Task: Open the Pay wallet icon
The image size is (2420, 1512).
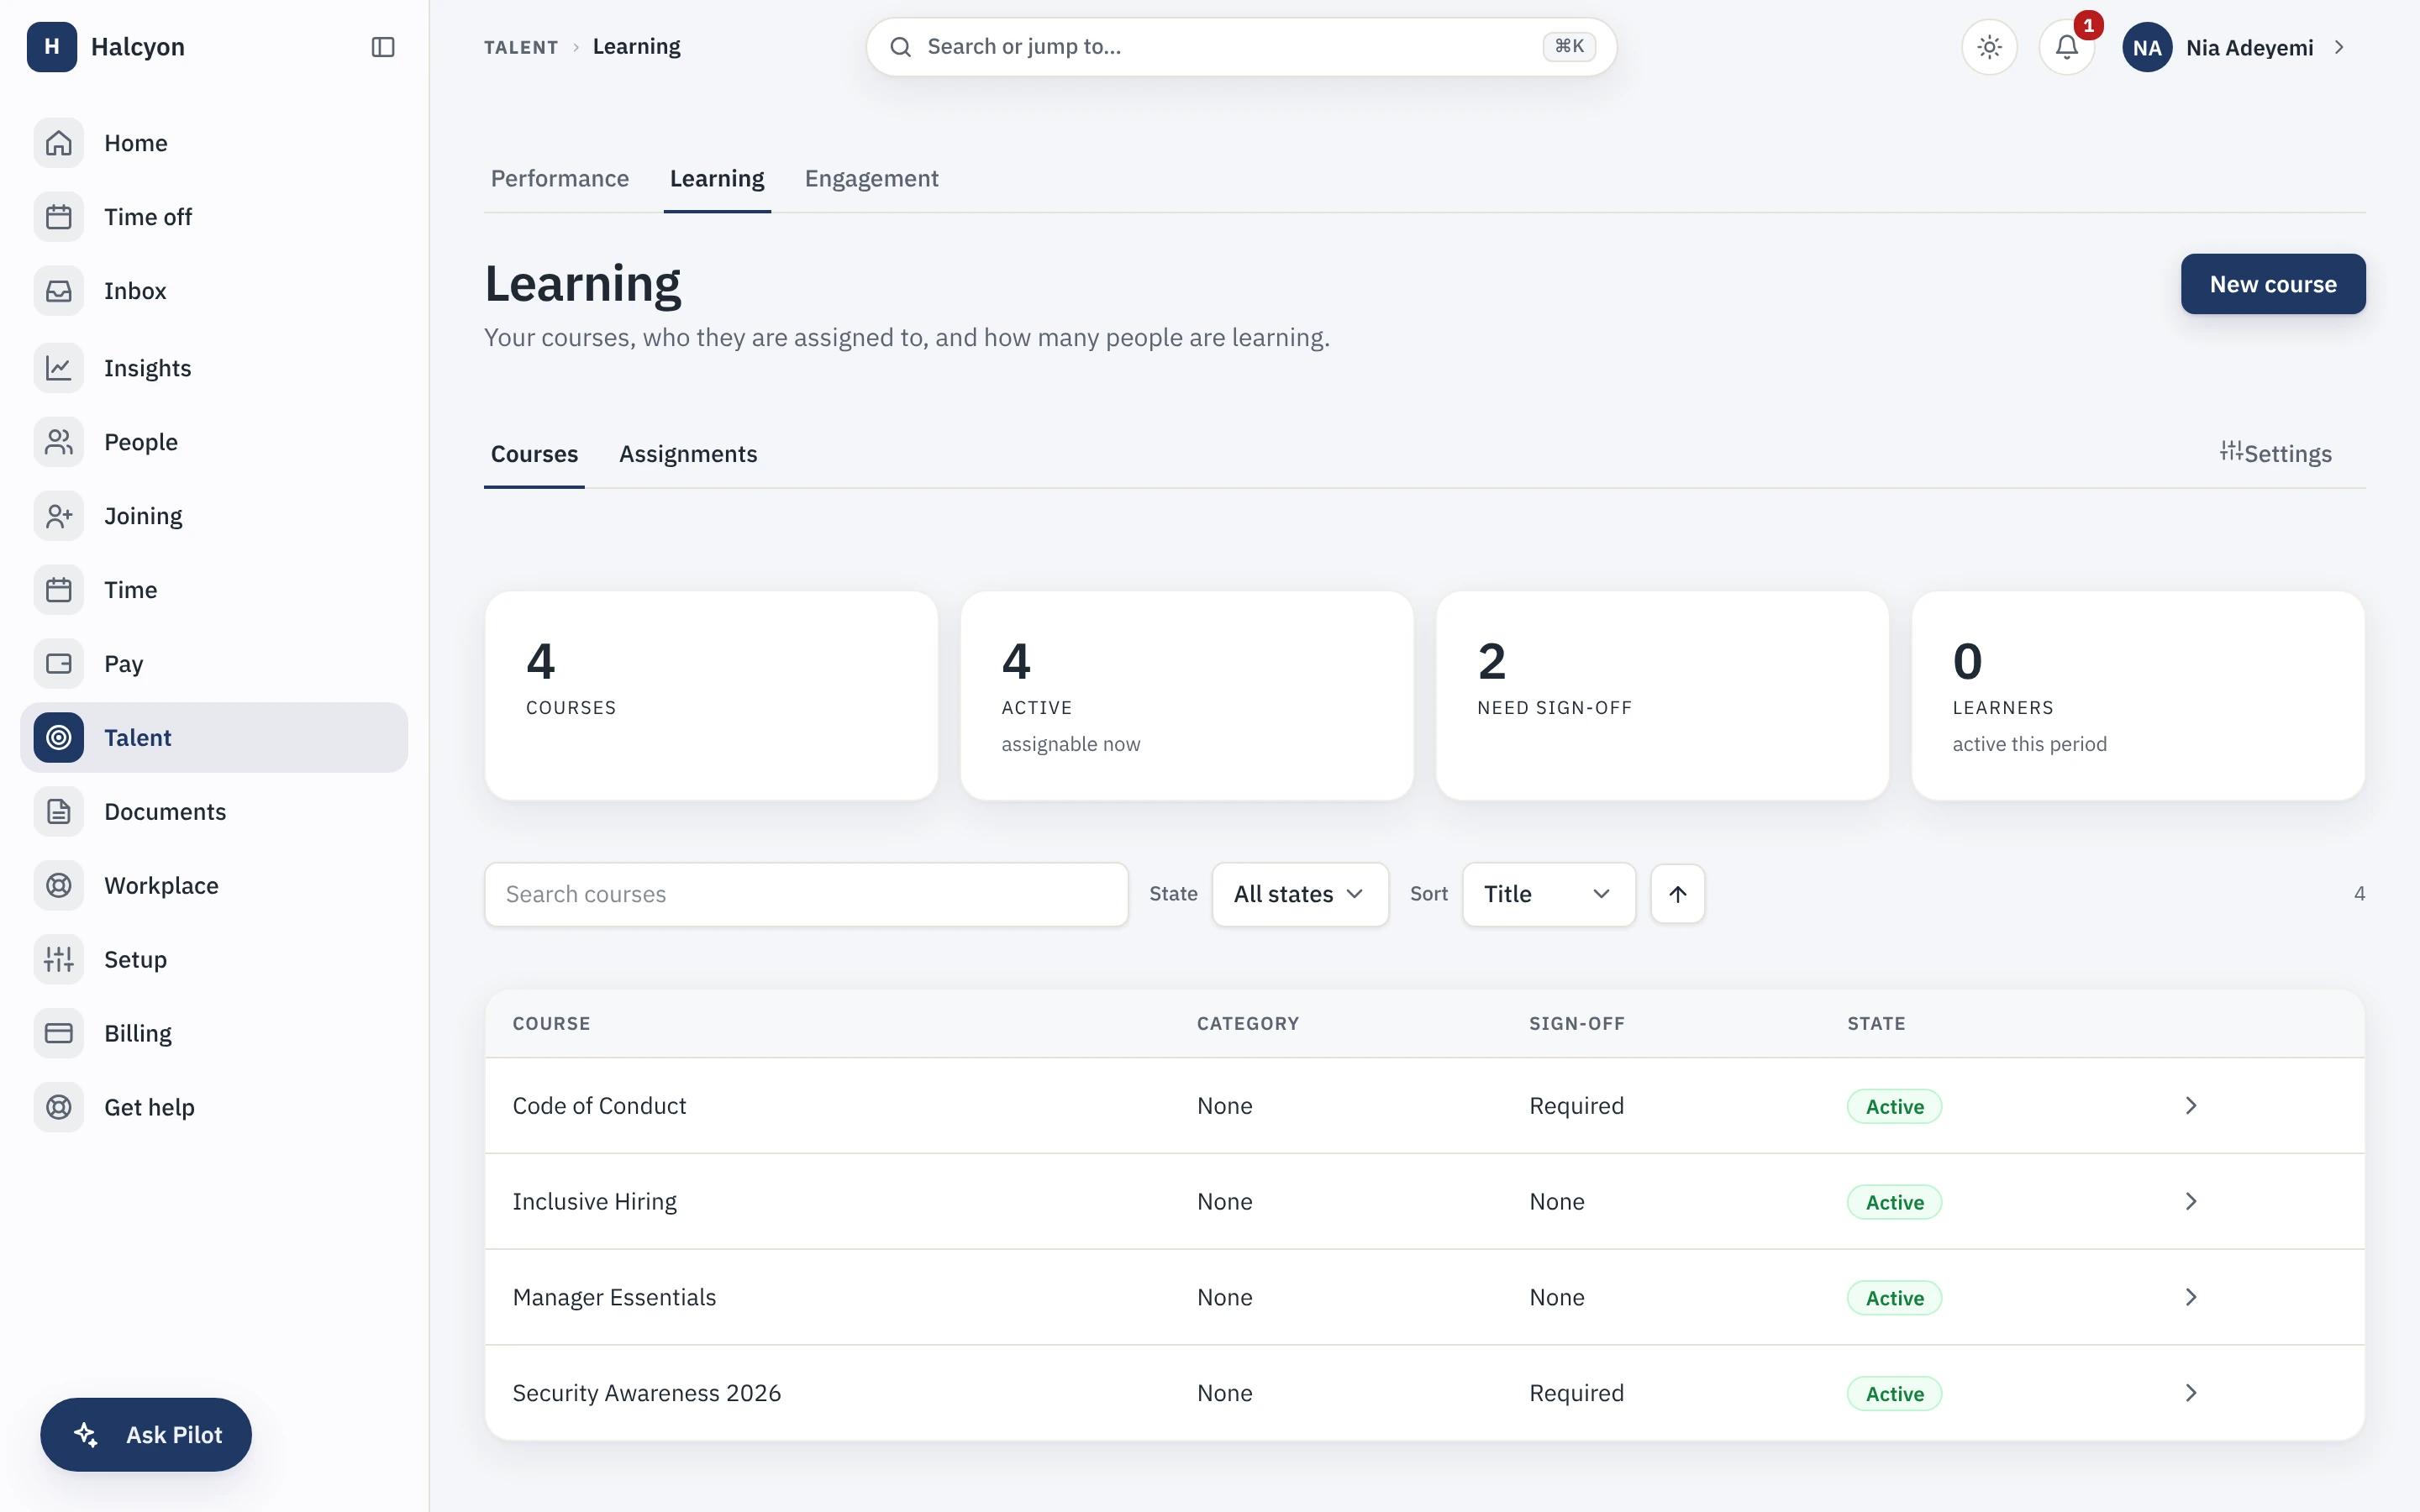Action: pyautogui.click(x=59, y=664)
